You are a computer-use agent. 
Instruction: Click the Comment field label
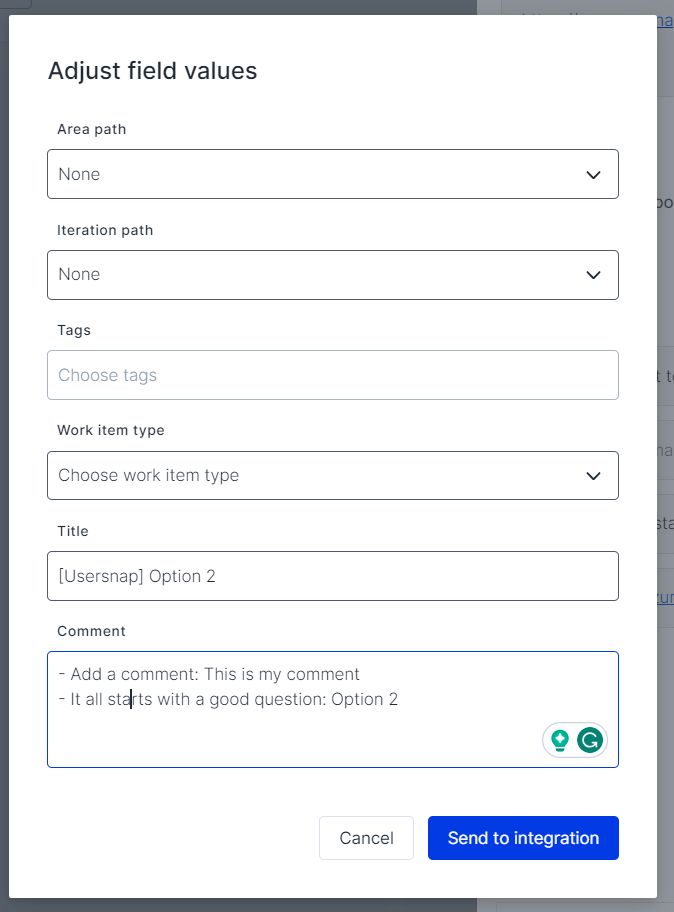(92, 631)
